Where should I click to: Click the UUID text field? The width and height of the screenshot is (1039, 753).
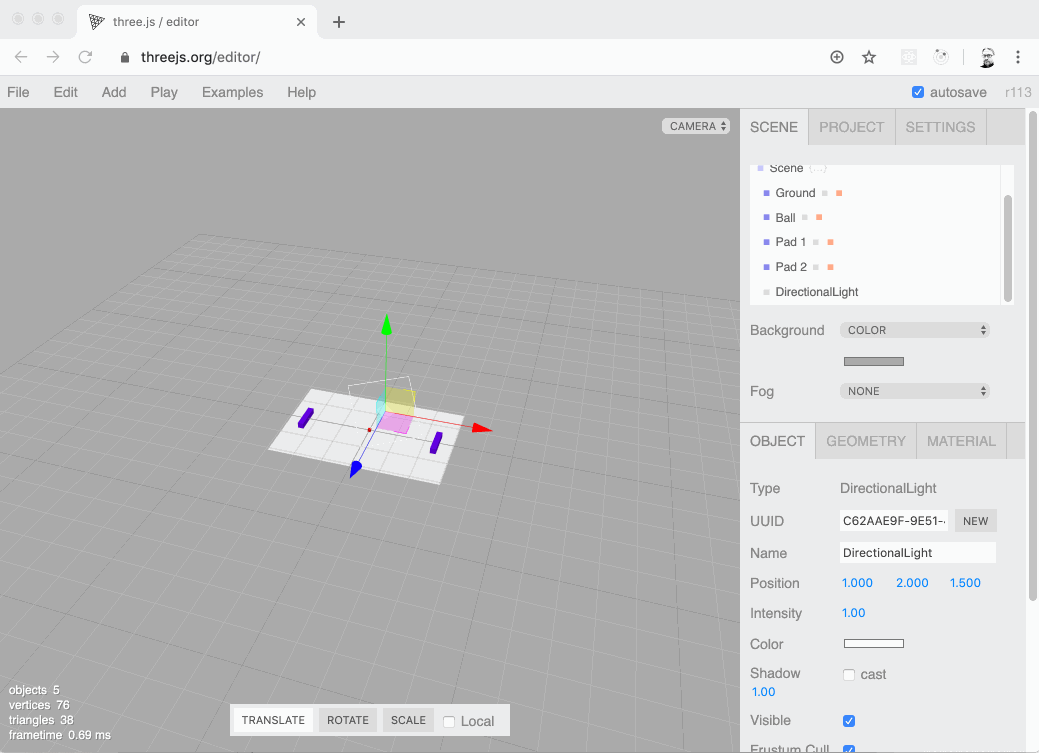point(894,521)
